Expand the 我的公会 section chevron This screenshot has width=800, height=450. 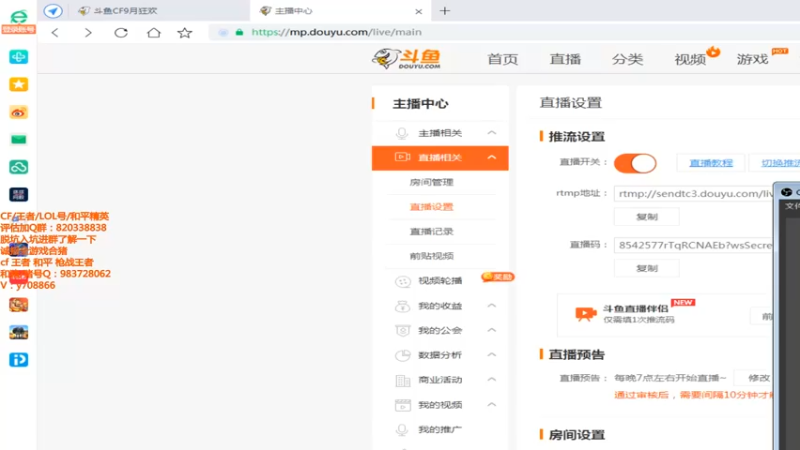491,330
